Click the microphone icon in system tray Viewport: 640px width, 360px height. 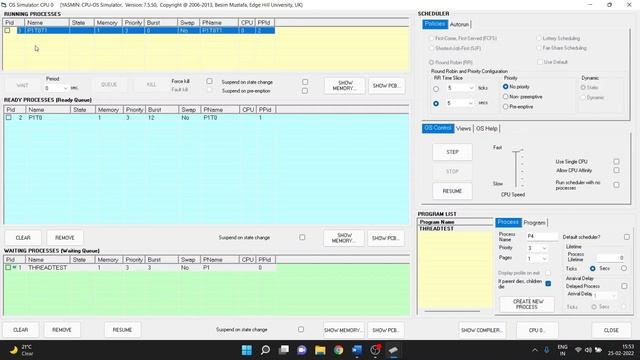coord(547,350)
